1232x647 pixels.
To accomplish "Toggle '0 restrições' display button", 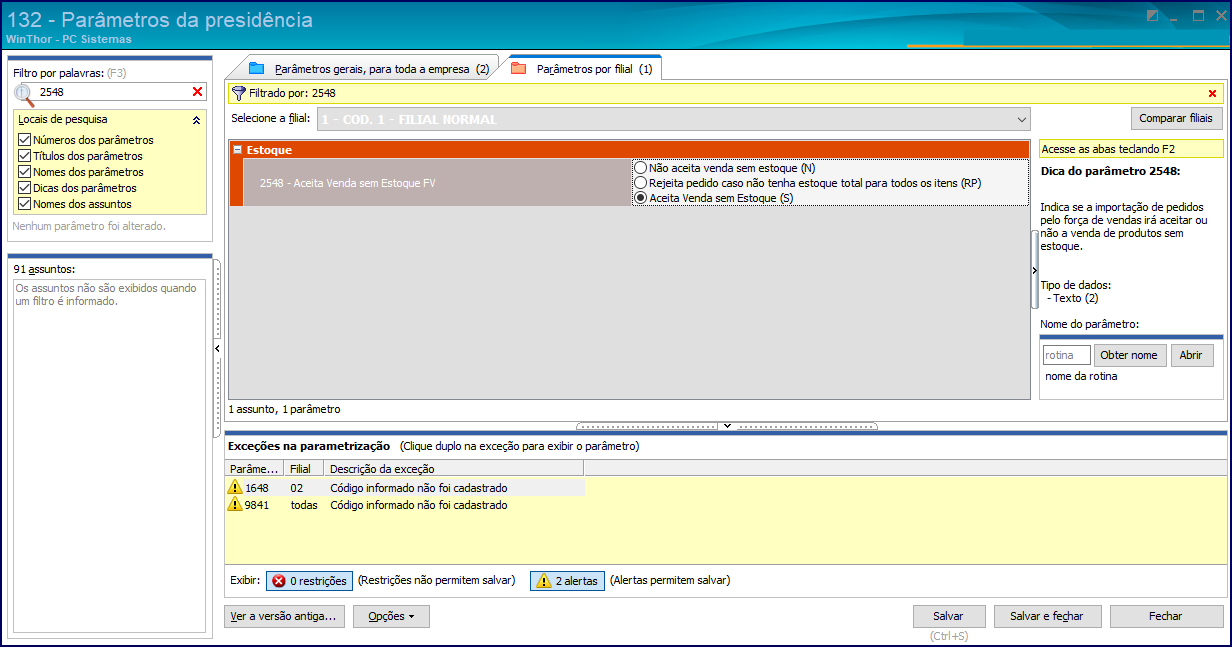I will [309, 581].
